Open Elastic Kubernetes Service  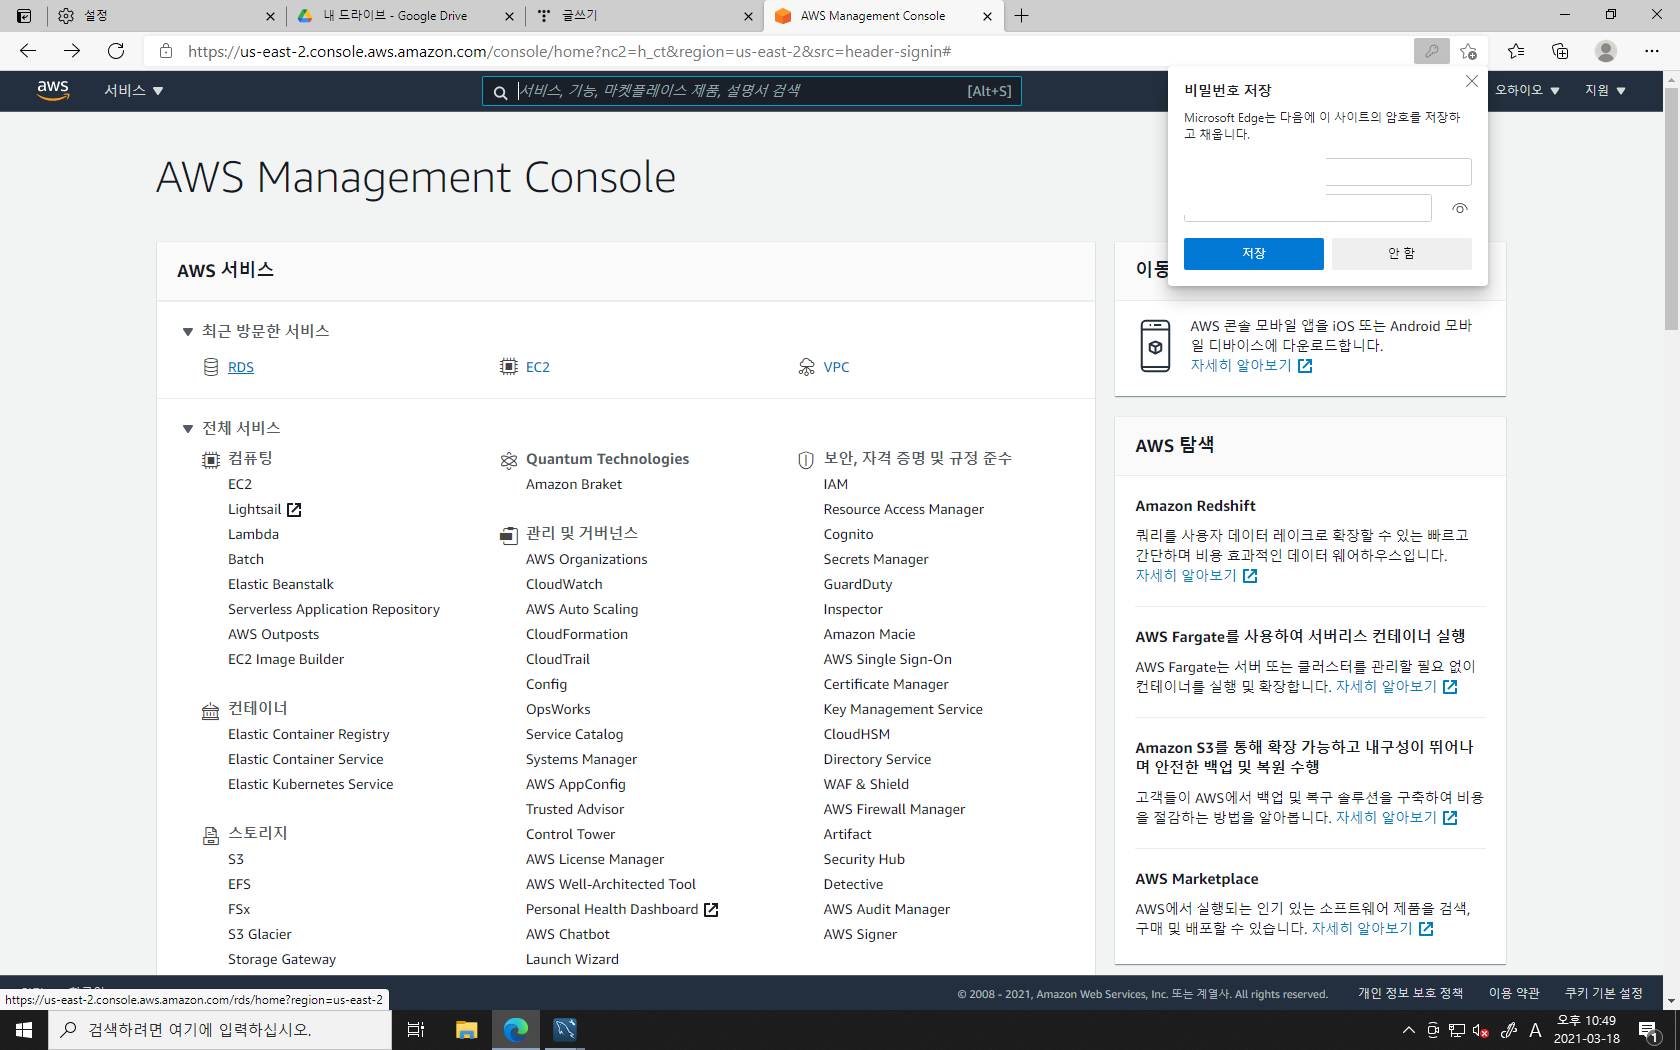311,784
